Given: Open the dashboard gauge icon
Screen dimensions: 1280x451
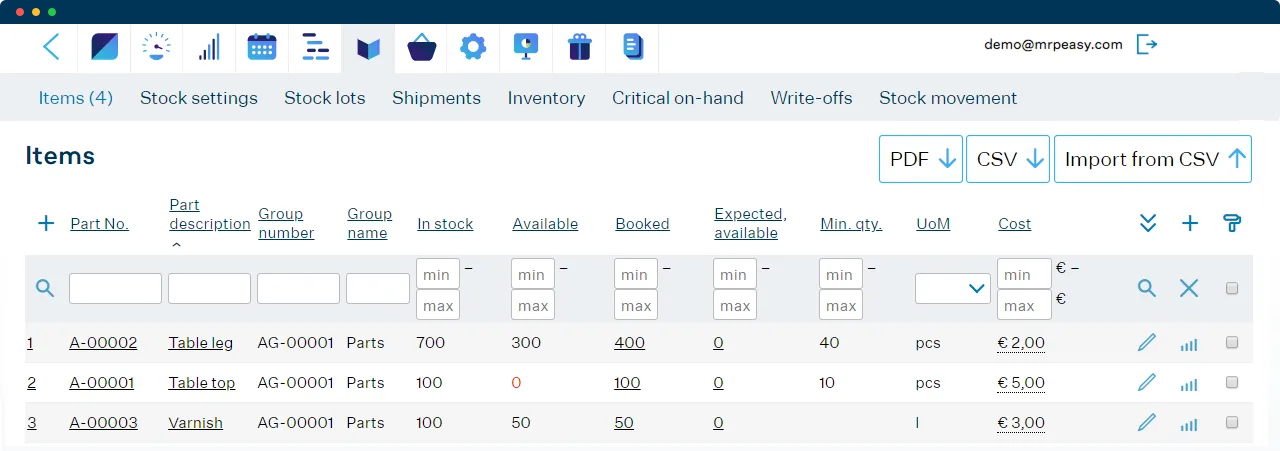Looking at the screenshot, I should [157, 47].
